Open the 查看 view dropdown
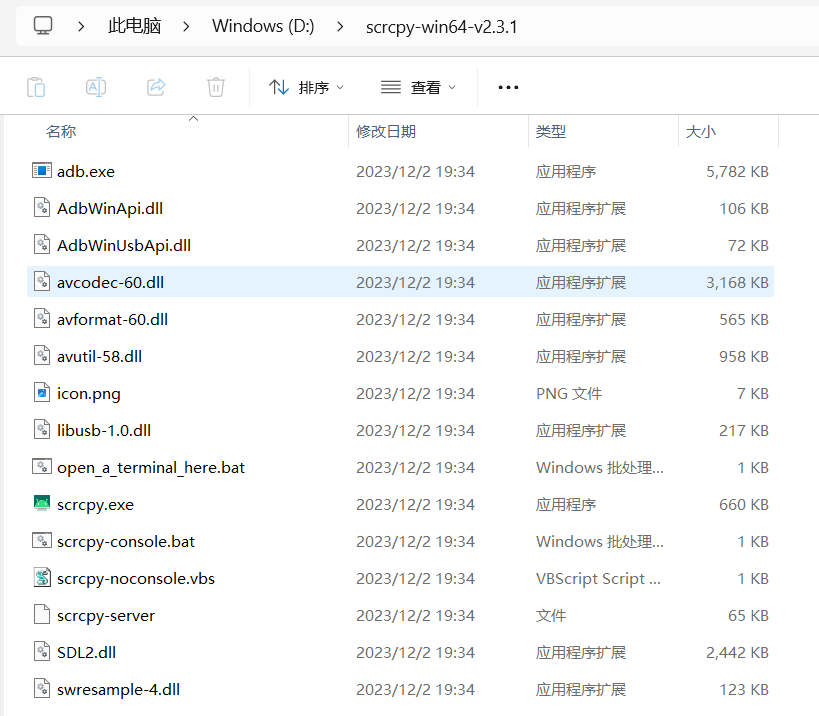 coord(418,87)
